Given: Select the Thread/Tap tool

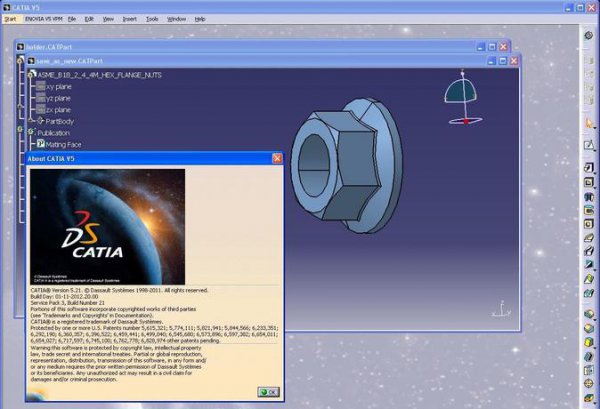Looking at the screenshot, I should 589,383.
